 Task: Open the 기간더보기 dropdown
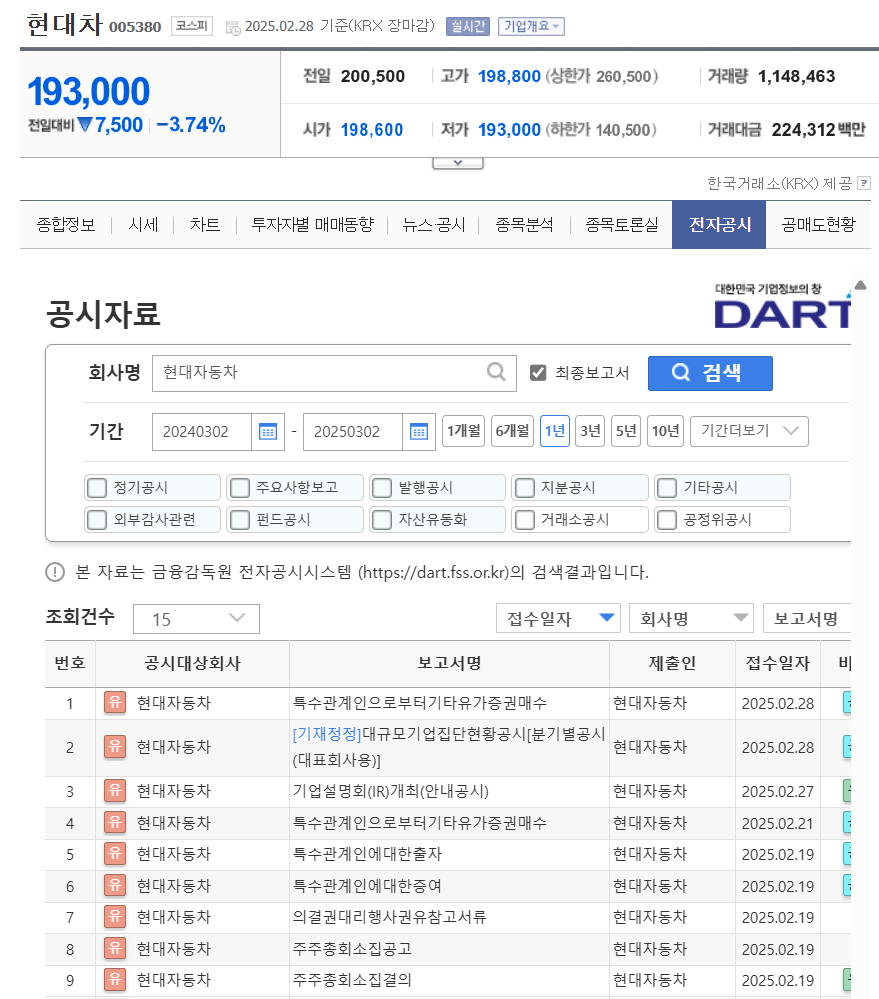pos(749,431)
